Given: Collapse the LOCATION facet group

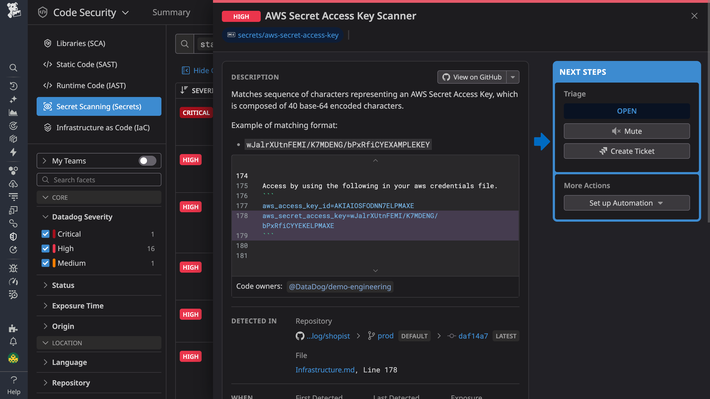Looking at the screenshot, I should click(45, 343).
